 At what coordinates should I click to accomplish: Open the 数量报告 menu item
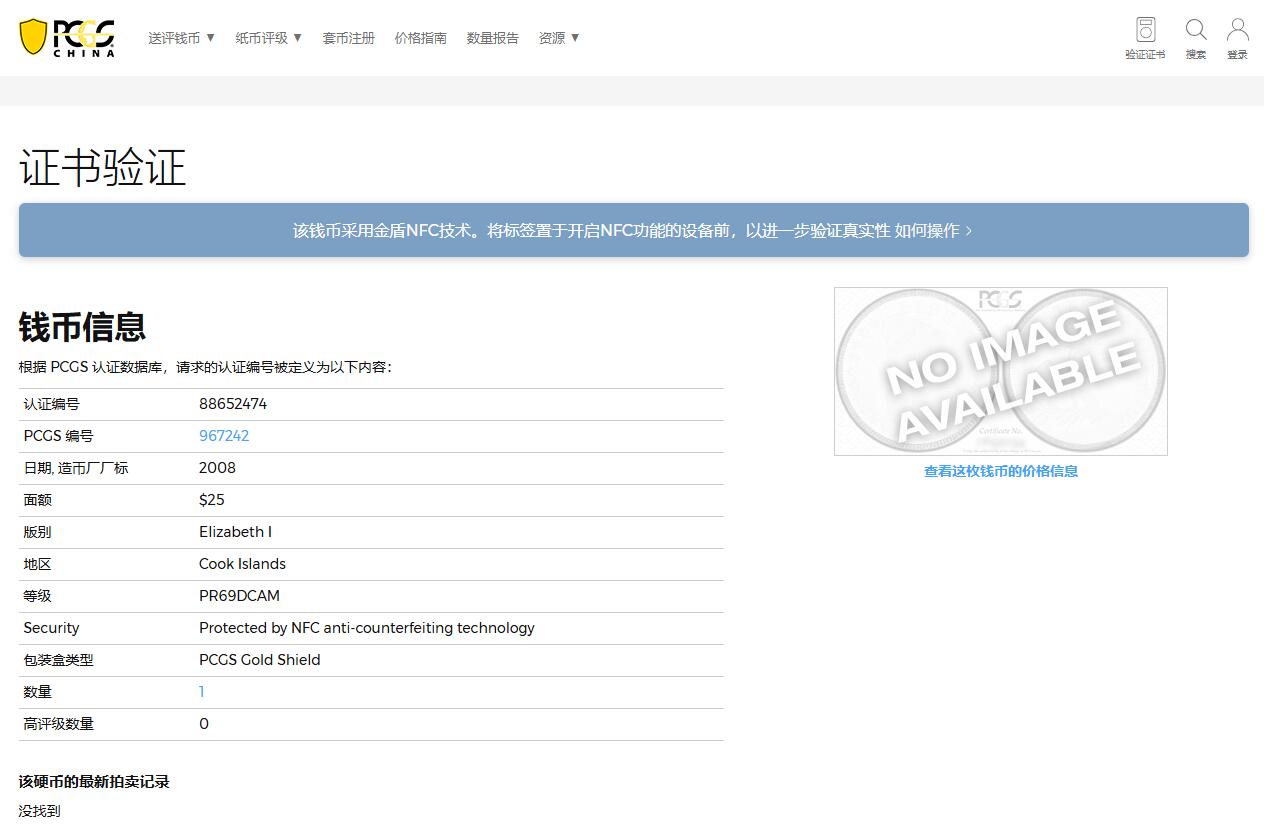click(x=492, y=38)
